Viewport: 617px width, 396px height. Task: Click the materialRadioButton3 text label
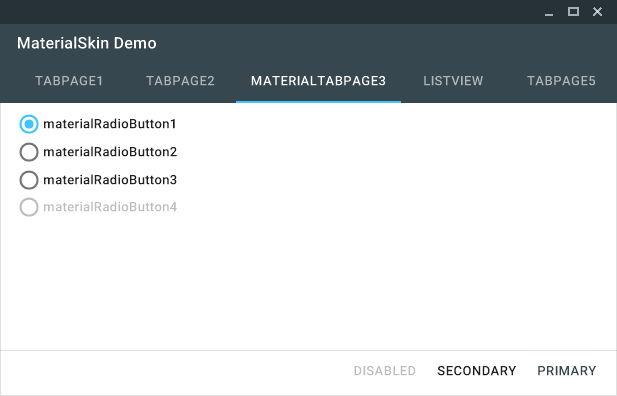pos(110,180)
